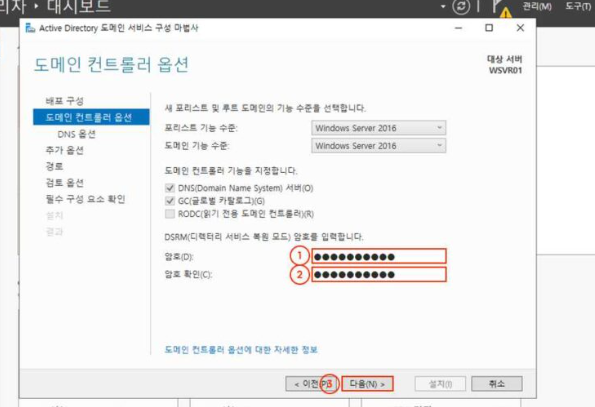Open 도메인 컨트롤러 옵션에 대한 자세한 정보 link
This screenshot has width=595, height=407.
(241, 349)
